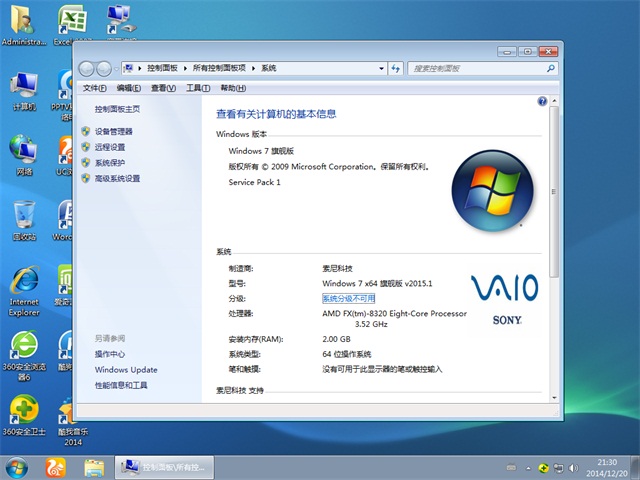Open the Administrator folder on desktop
Image resolution: width=640 pixels, height=480 pixels.
pyautogui.click(x=23, y=23)
